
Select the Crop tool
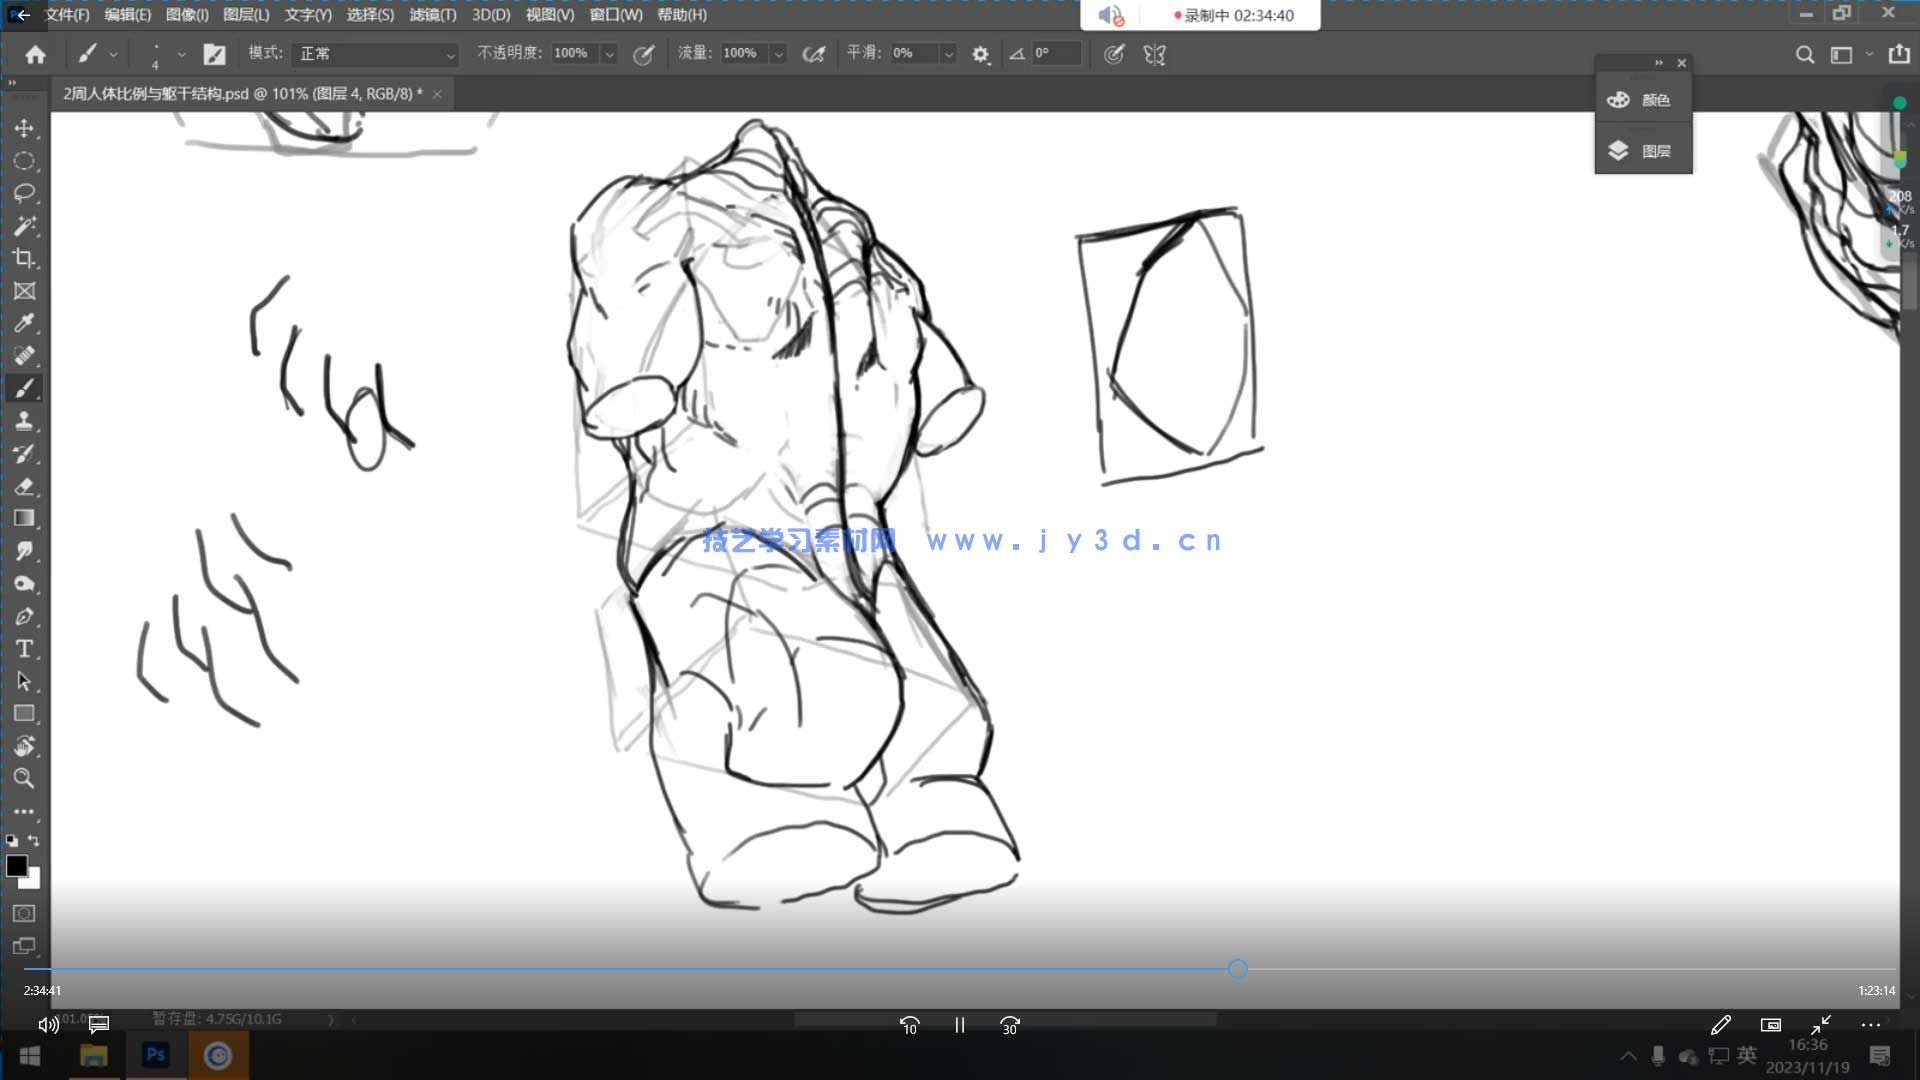(24, 258)
